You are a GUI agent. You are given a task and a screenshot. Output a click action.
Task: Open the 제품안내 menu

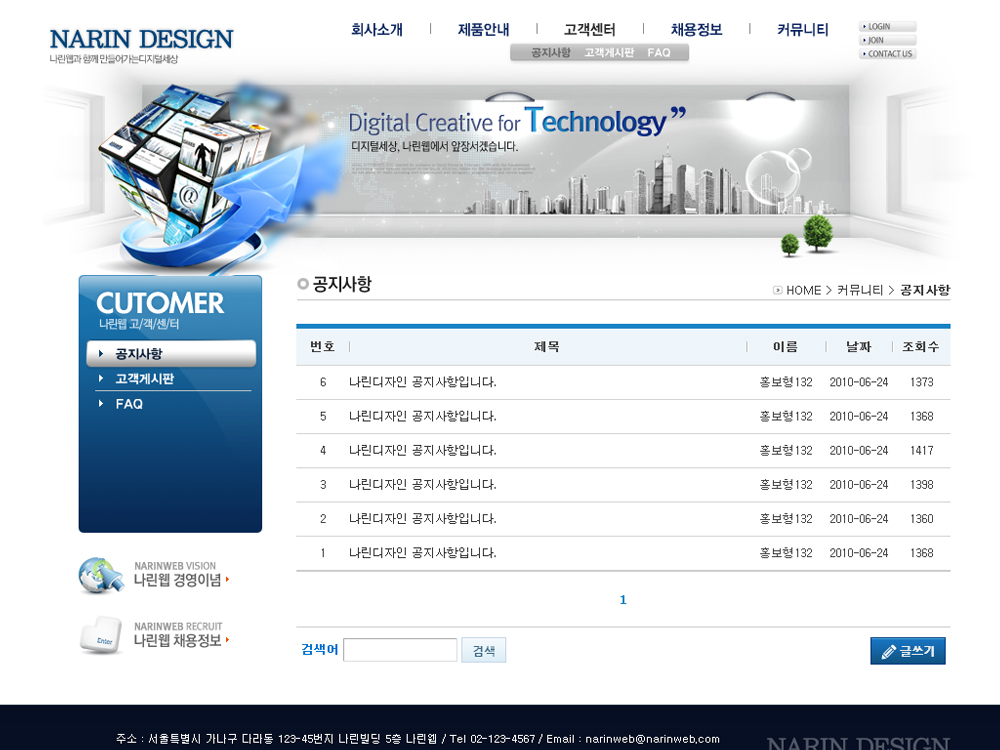click(483, 30)
